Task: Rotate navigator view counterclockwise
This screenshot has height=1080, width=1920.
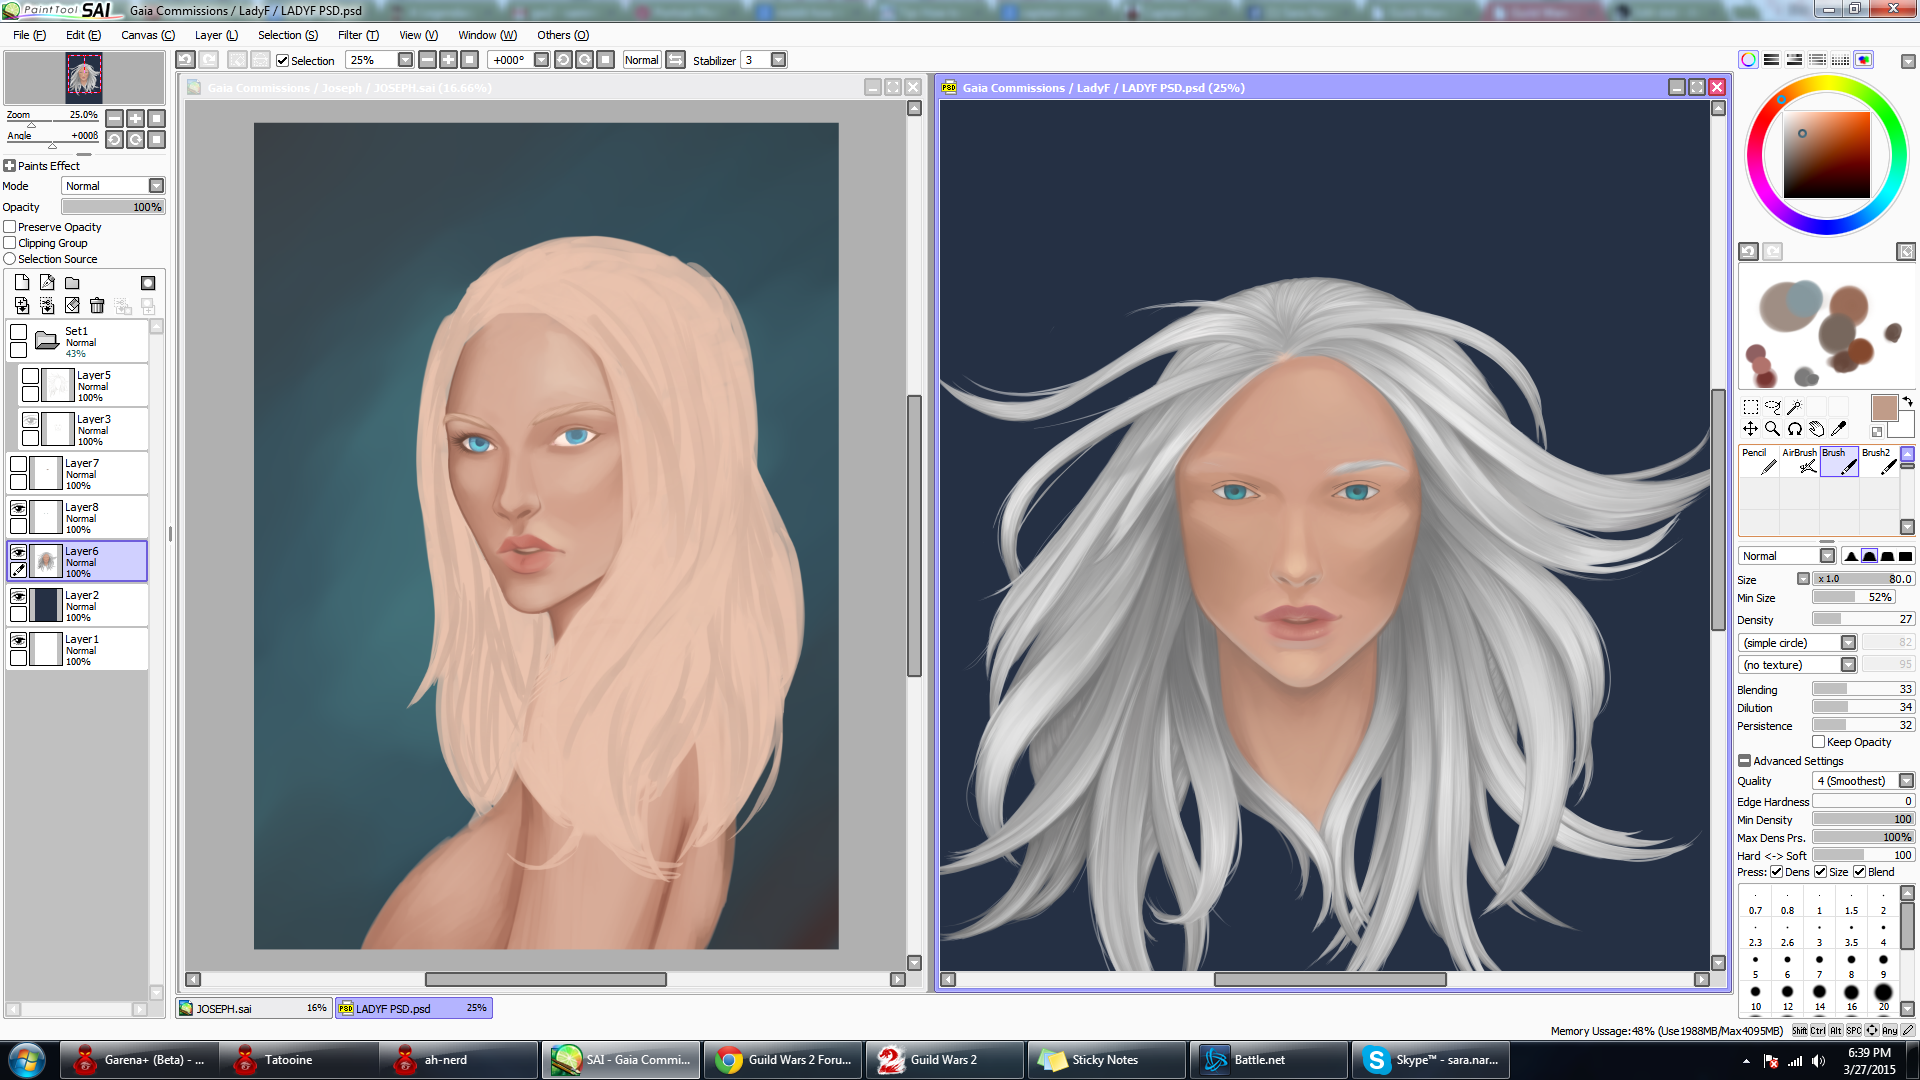Action: [x=114, y=139]
